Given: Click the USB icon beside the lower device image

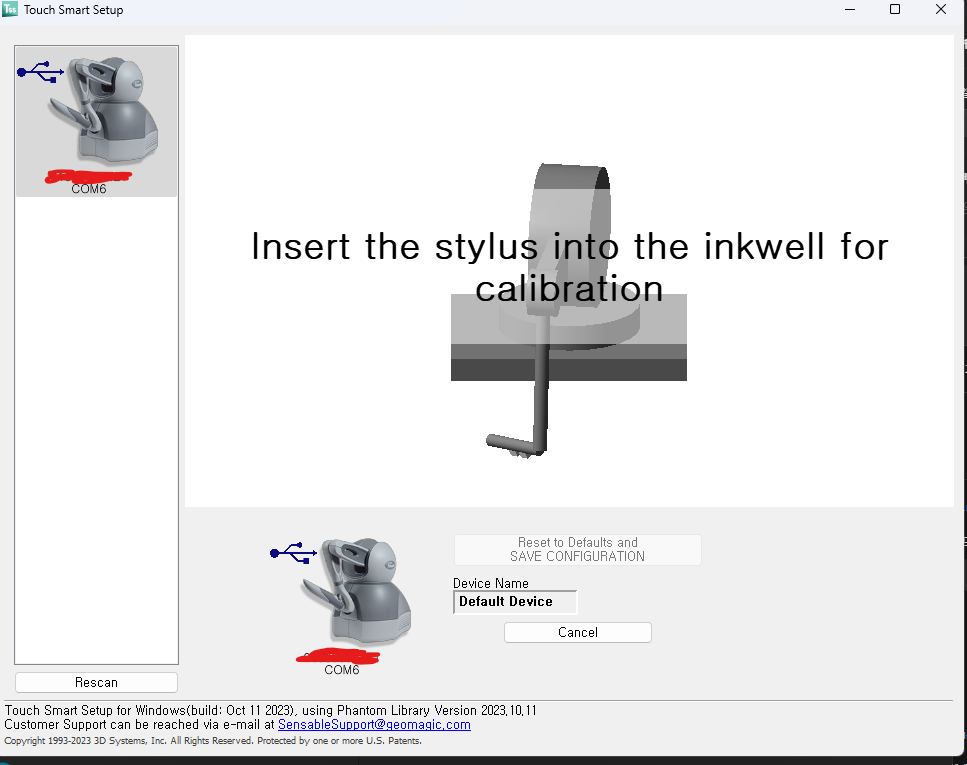Looking at the screenshot, I should coord(294,553).
